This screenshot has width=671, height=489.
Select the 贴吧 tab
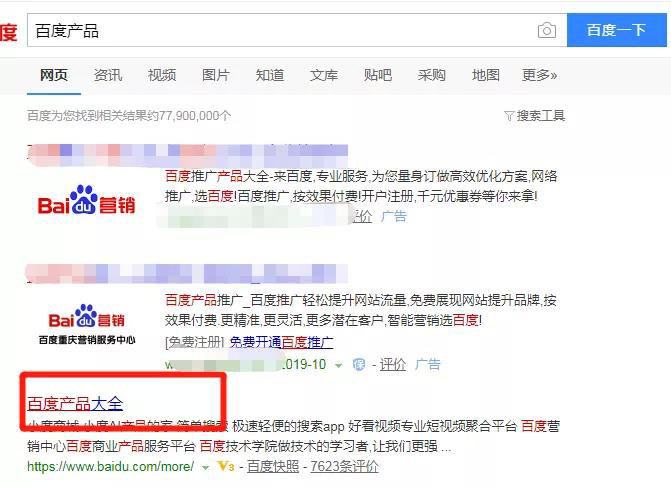(x=377, y=75)
